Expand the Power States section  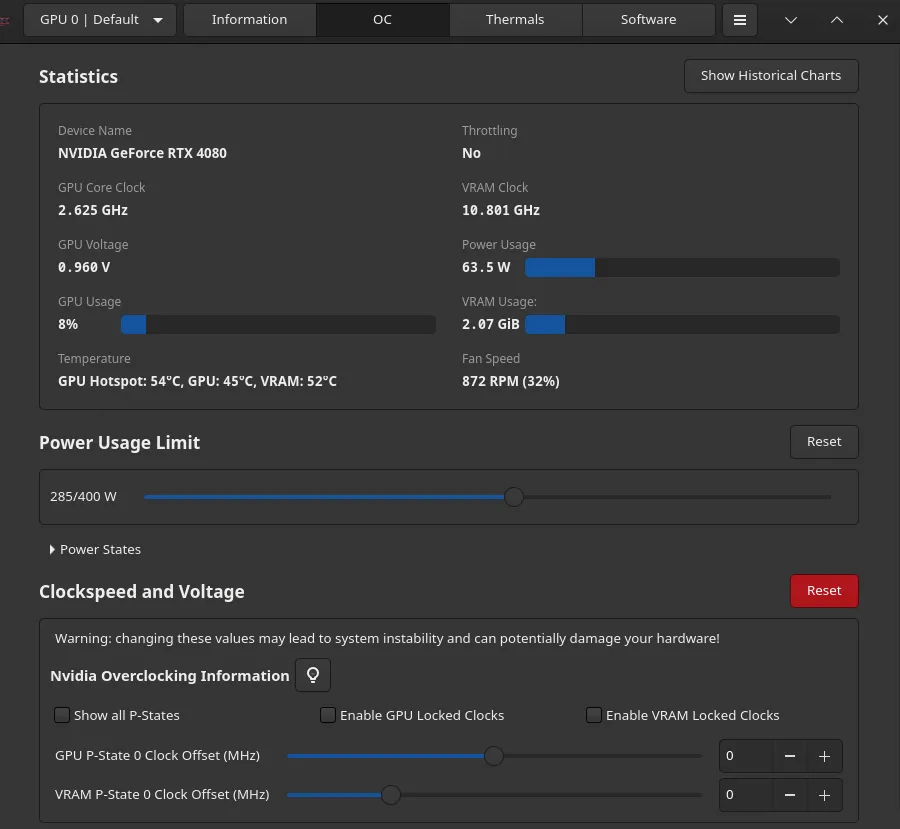click(95, 549)
